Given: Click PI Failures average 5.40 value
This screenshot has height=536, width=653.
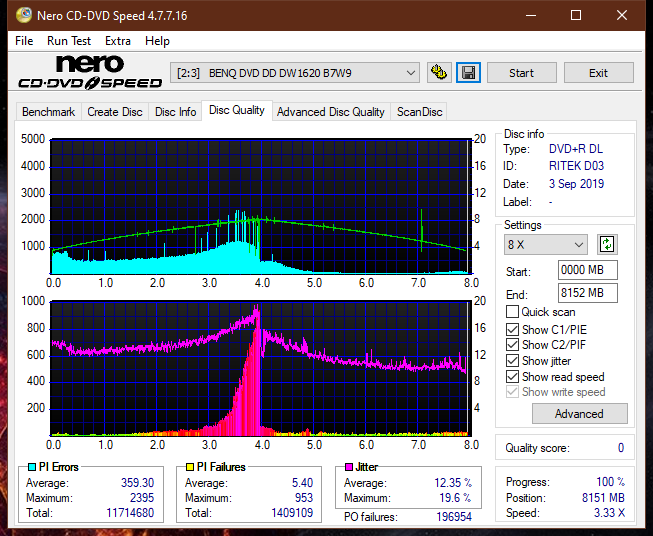Looking at the screenshot, I should 302,483.
